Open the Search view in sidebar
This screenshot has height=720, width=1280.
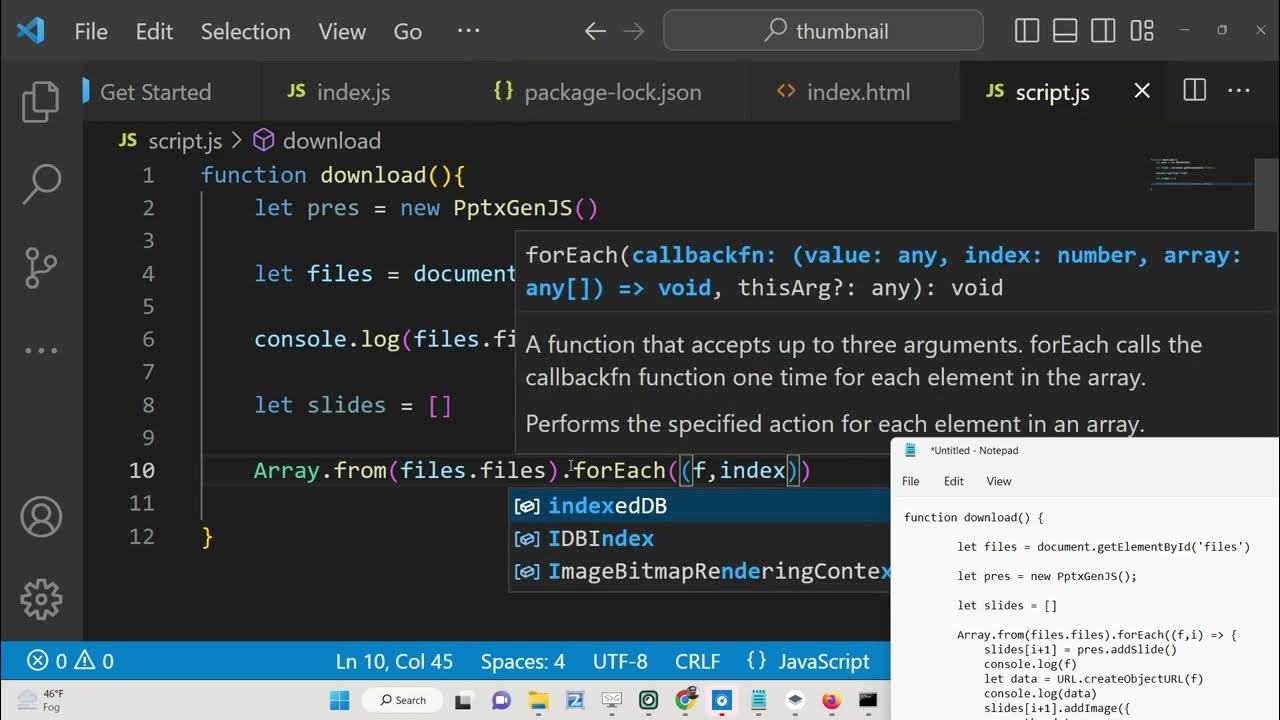(x=41, y=184)
